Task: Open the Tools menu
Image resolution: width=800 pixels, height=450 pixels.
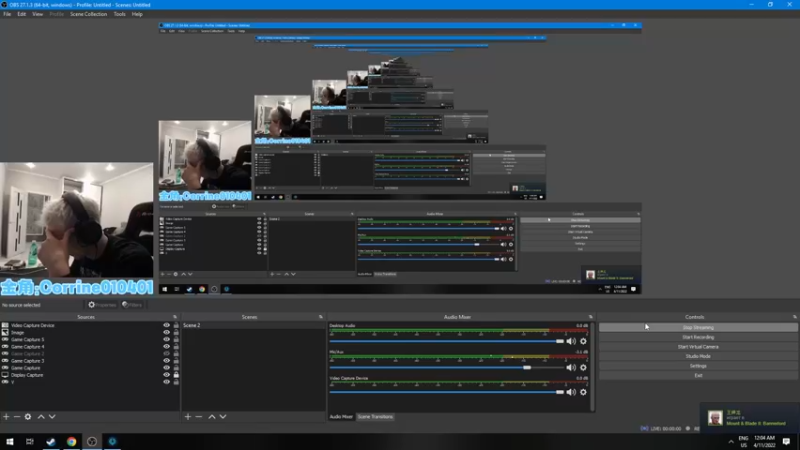Action: tap(119, 14)
